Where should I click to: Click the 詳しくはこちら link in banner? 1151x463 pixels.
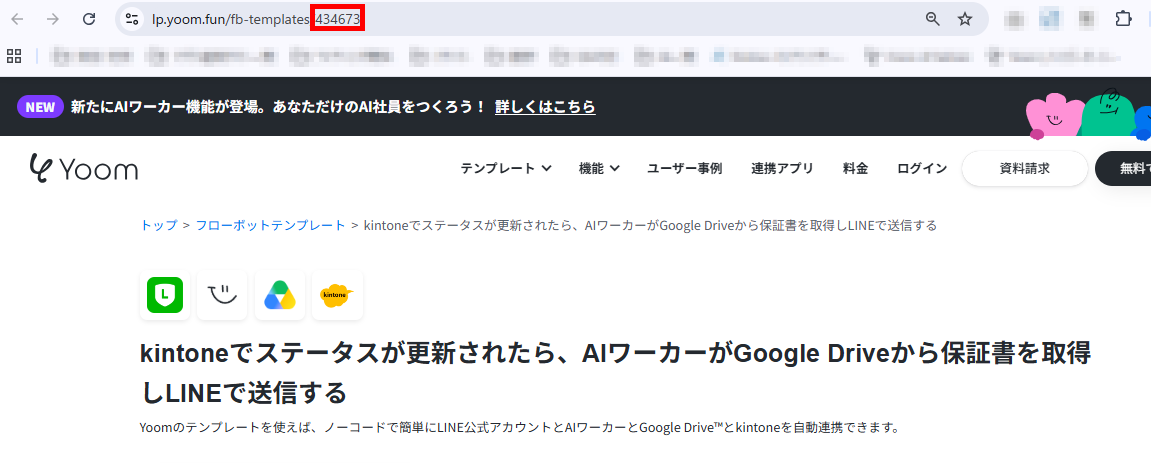545,107
